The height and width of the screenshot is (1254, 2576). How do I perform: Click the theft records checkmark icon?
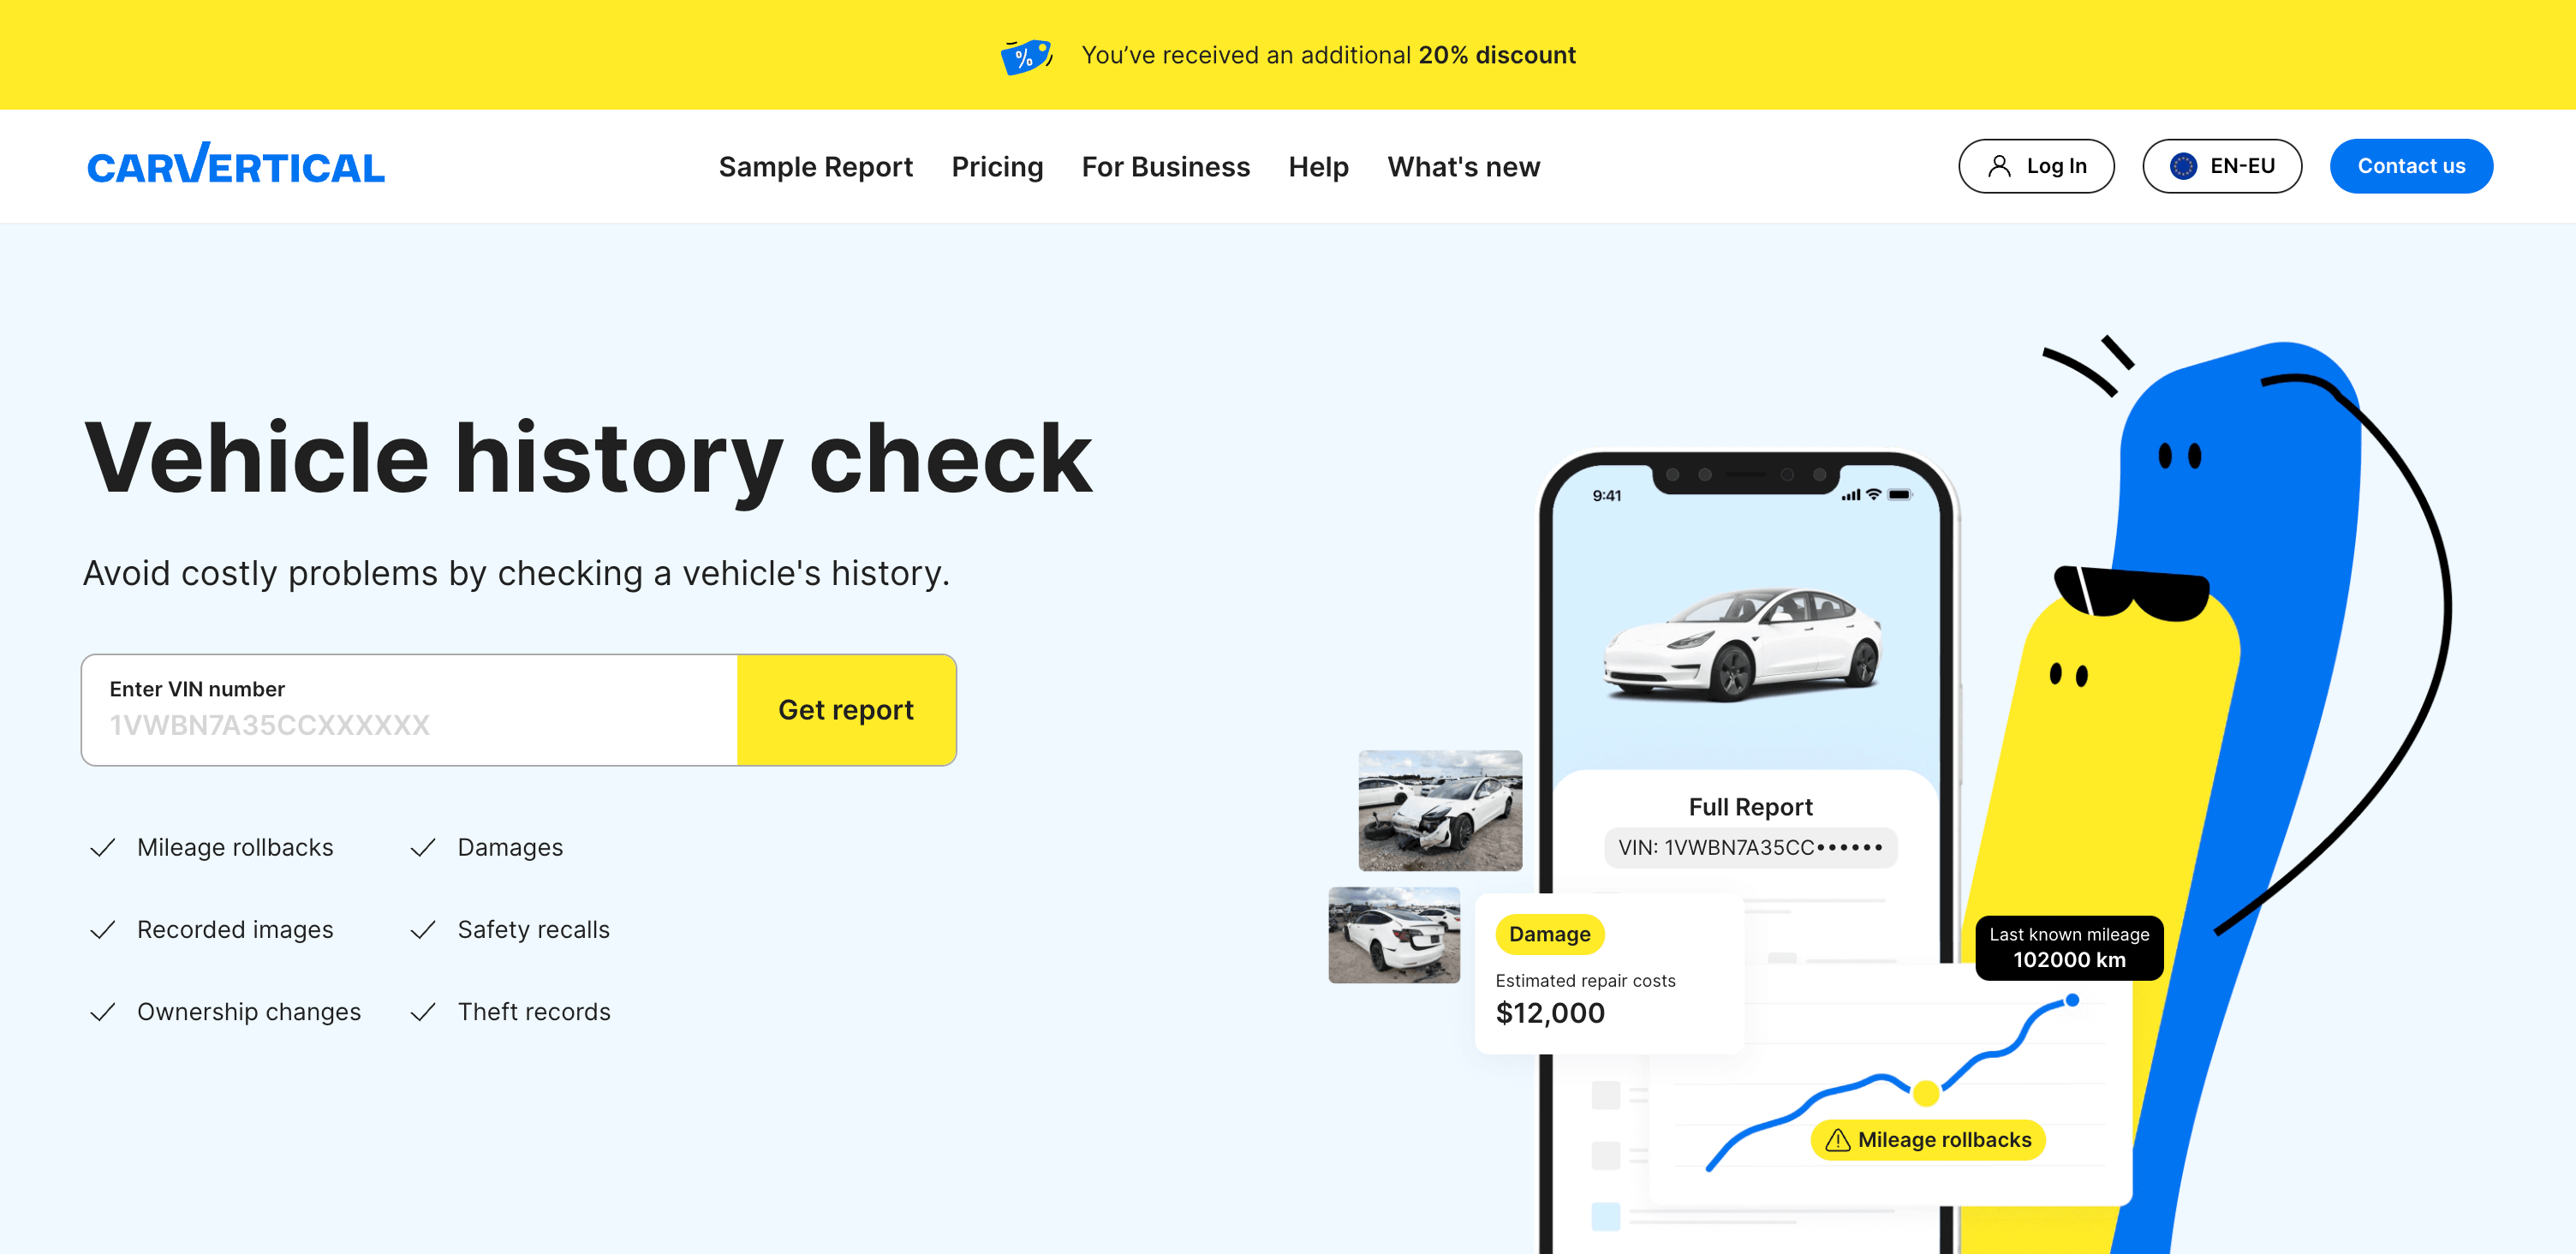tap(424, 1011)
